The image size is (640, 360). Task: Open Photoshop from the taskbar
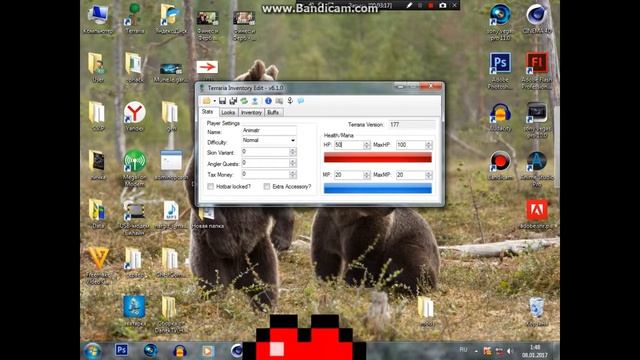pyautogui.click(x=121, y=350)
